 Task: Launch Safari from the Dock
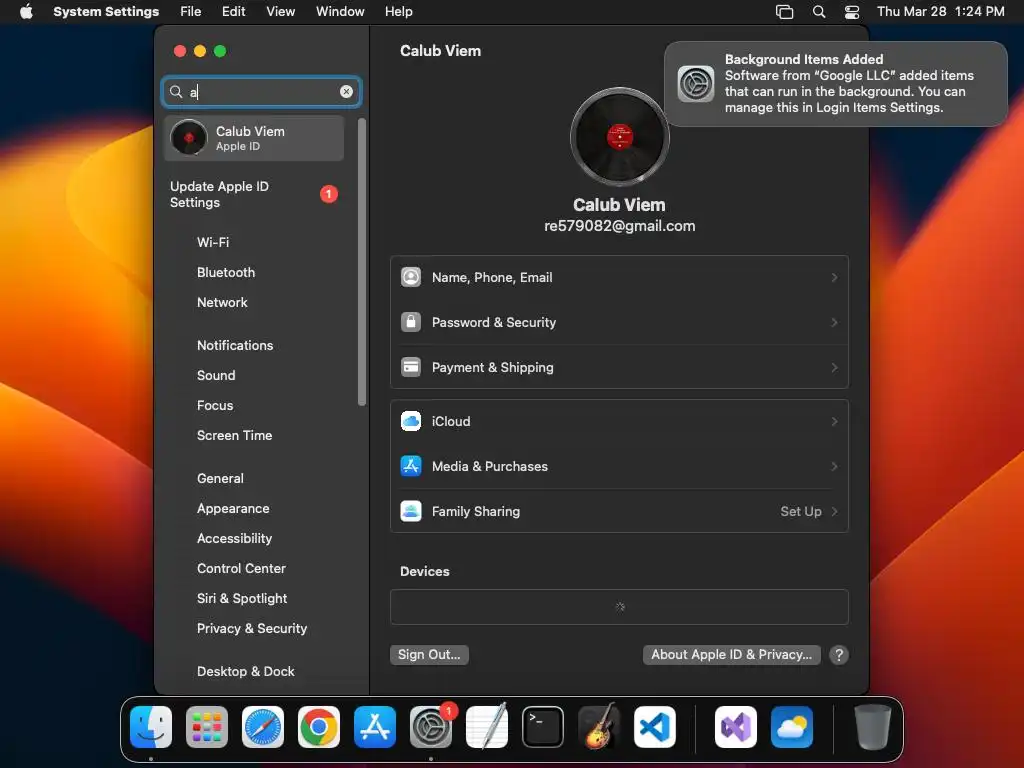[x=263, y=727]
